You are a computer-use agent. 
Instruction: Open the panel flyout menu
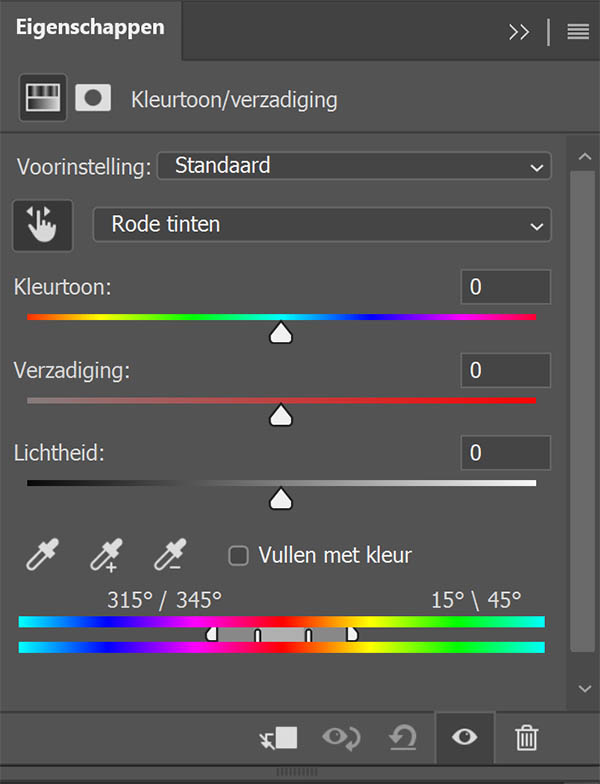point(578,32)
